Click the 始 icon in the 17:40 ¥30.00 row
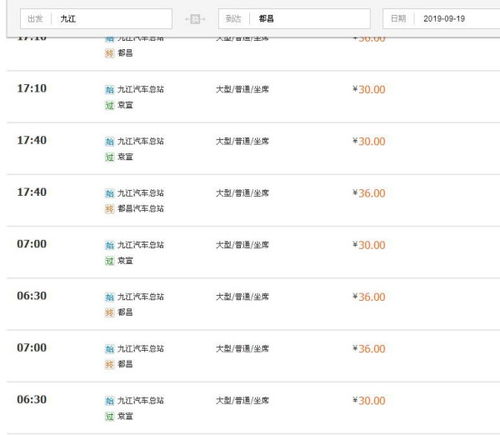Screen dimensions: 500x435 109,142
